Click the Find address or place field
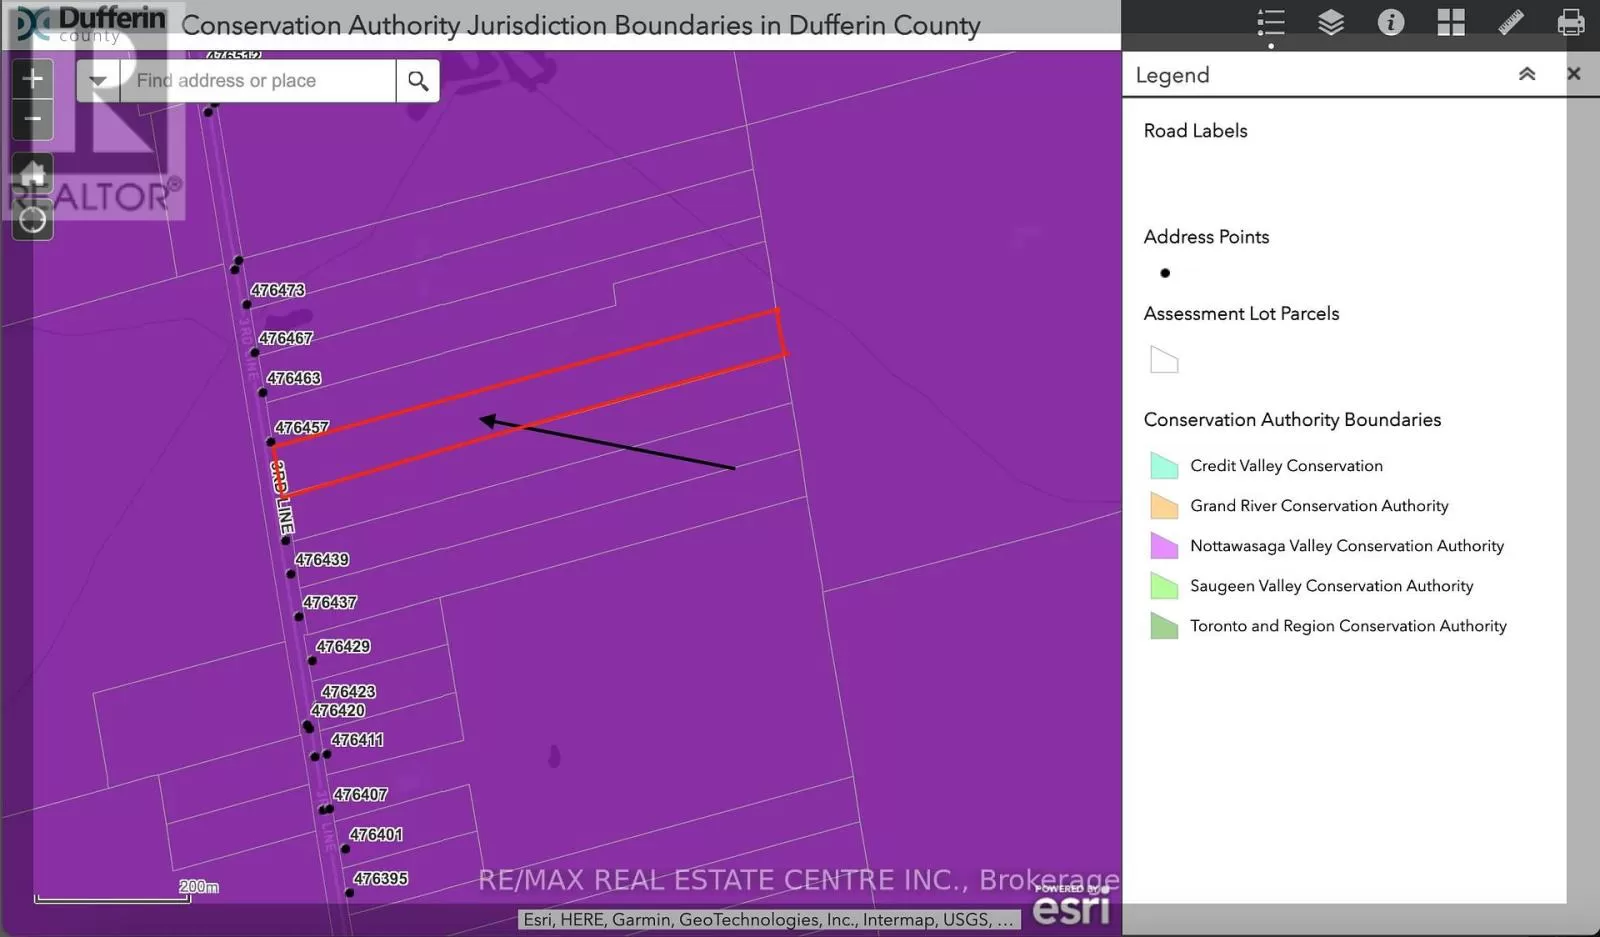1600x937 pixels. 257,81
